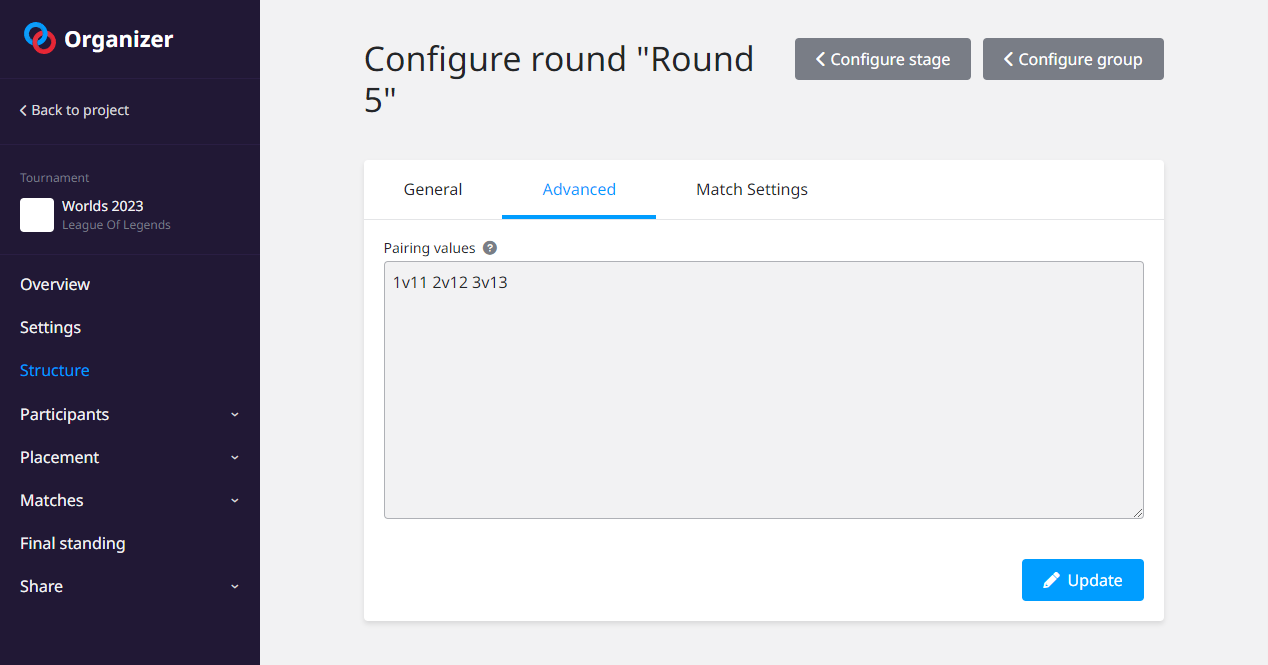Click the pencil icon on Update button

(x=1051, y=580)
